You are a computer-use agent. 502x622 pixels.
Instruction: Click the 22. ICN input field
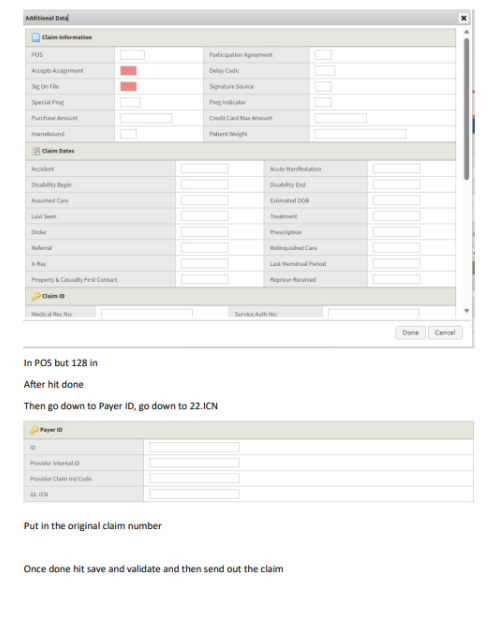tap(194, 494)
